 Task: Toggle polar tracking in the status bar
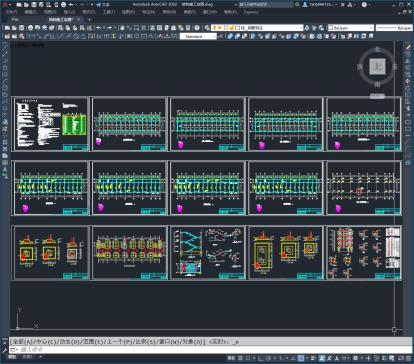[268, 358]
